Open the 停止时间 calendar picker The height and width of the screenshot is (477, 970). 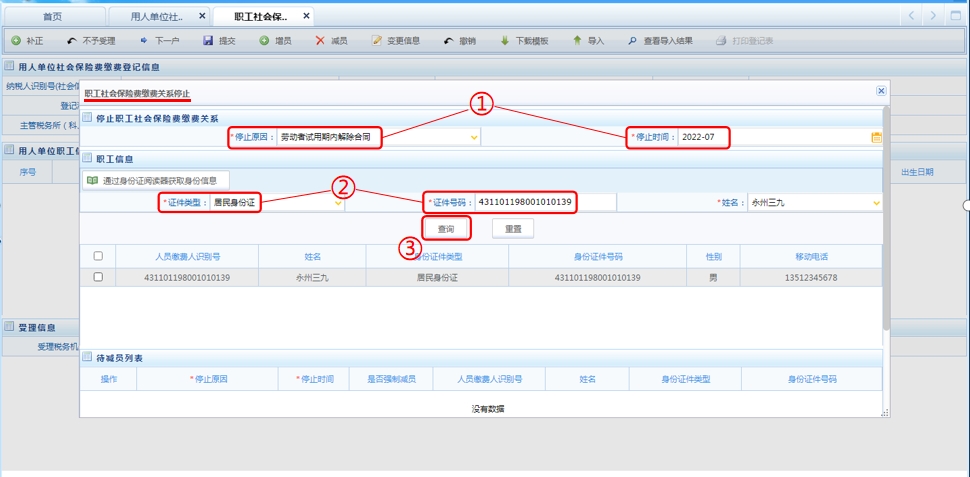click(877, 137)
